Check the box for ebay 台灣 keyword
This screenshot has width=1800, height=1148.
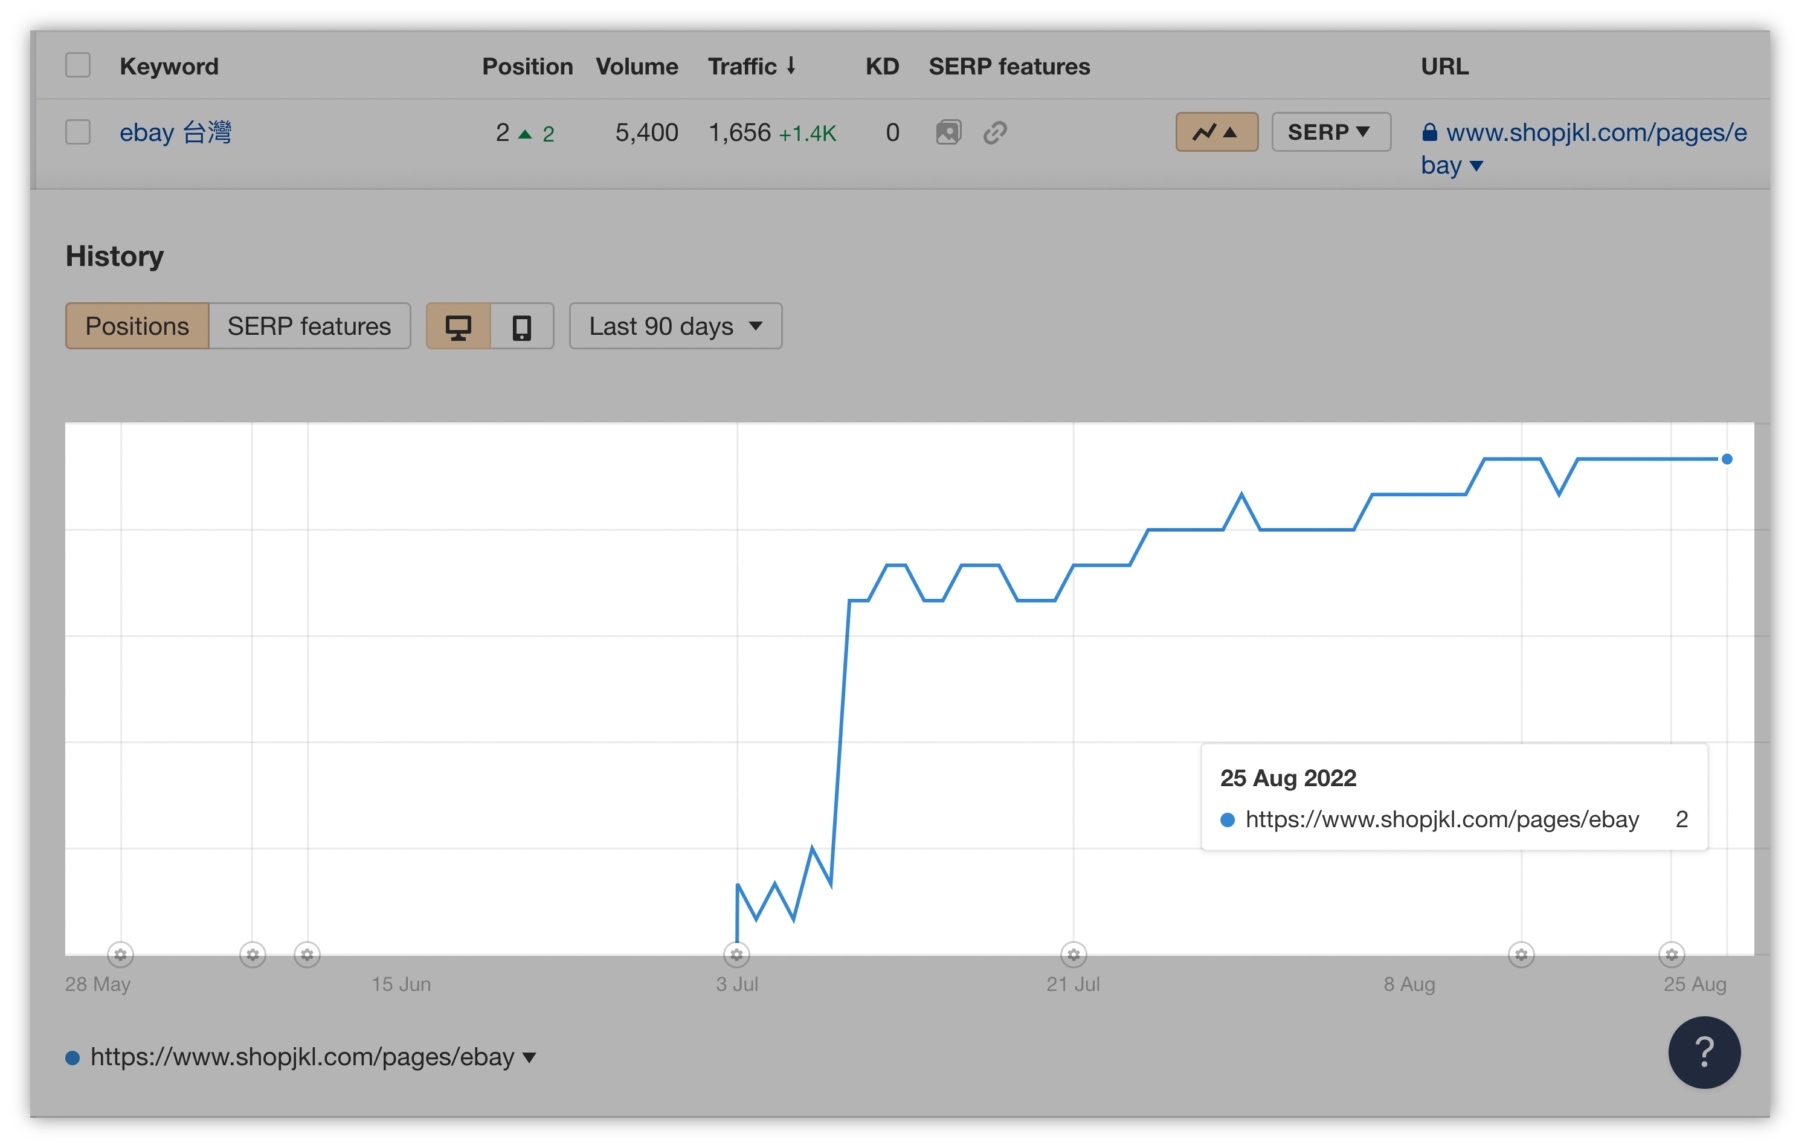pos(78,132)
